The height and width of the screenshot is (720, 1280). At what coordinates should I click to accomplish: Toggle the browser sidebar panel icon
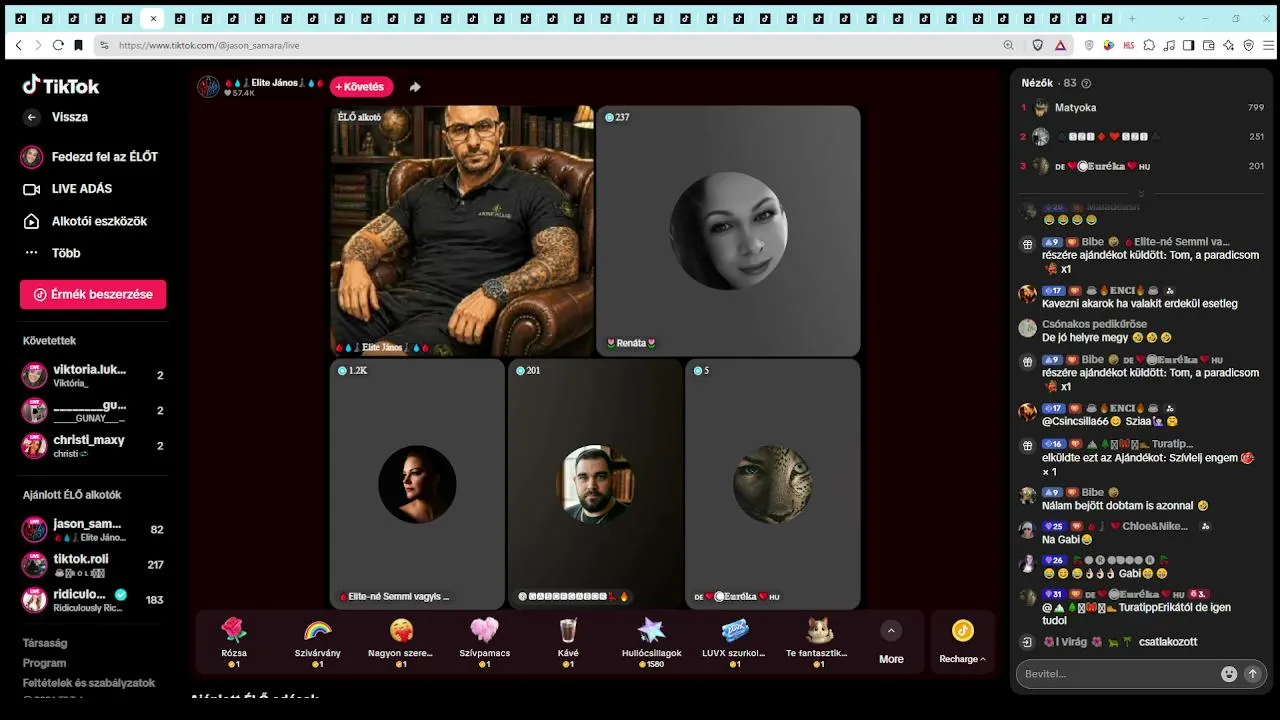click(x=1189, y=45)
